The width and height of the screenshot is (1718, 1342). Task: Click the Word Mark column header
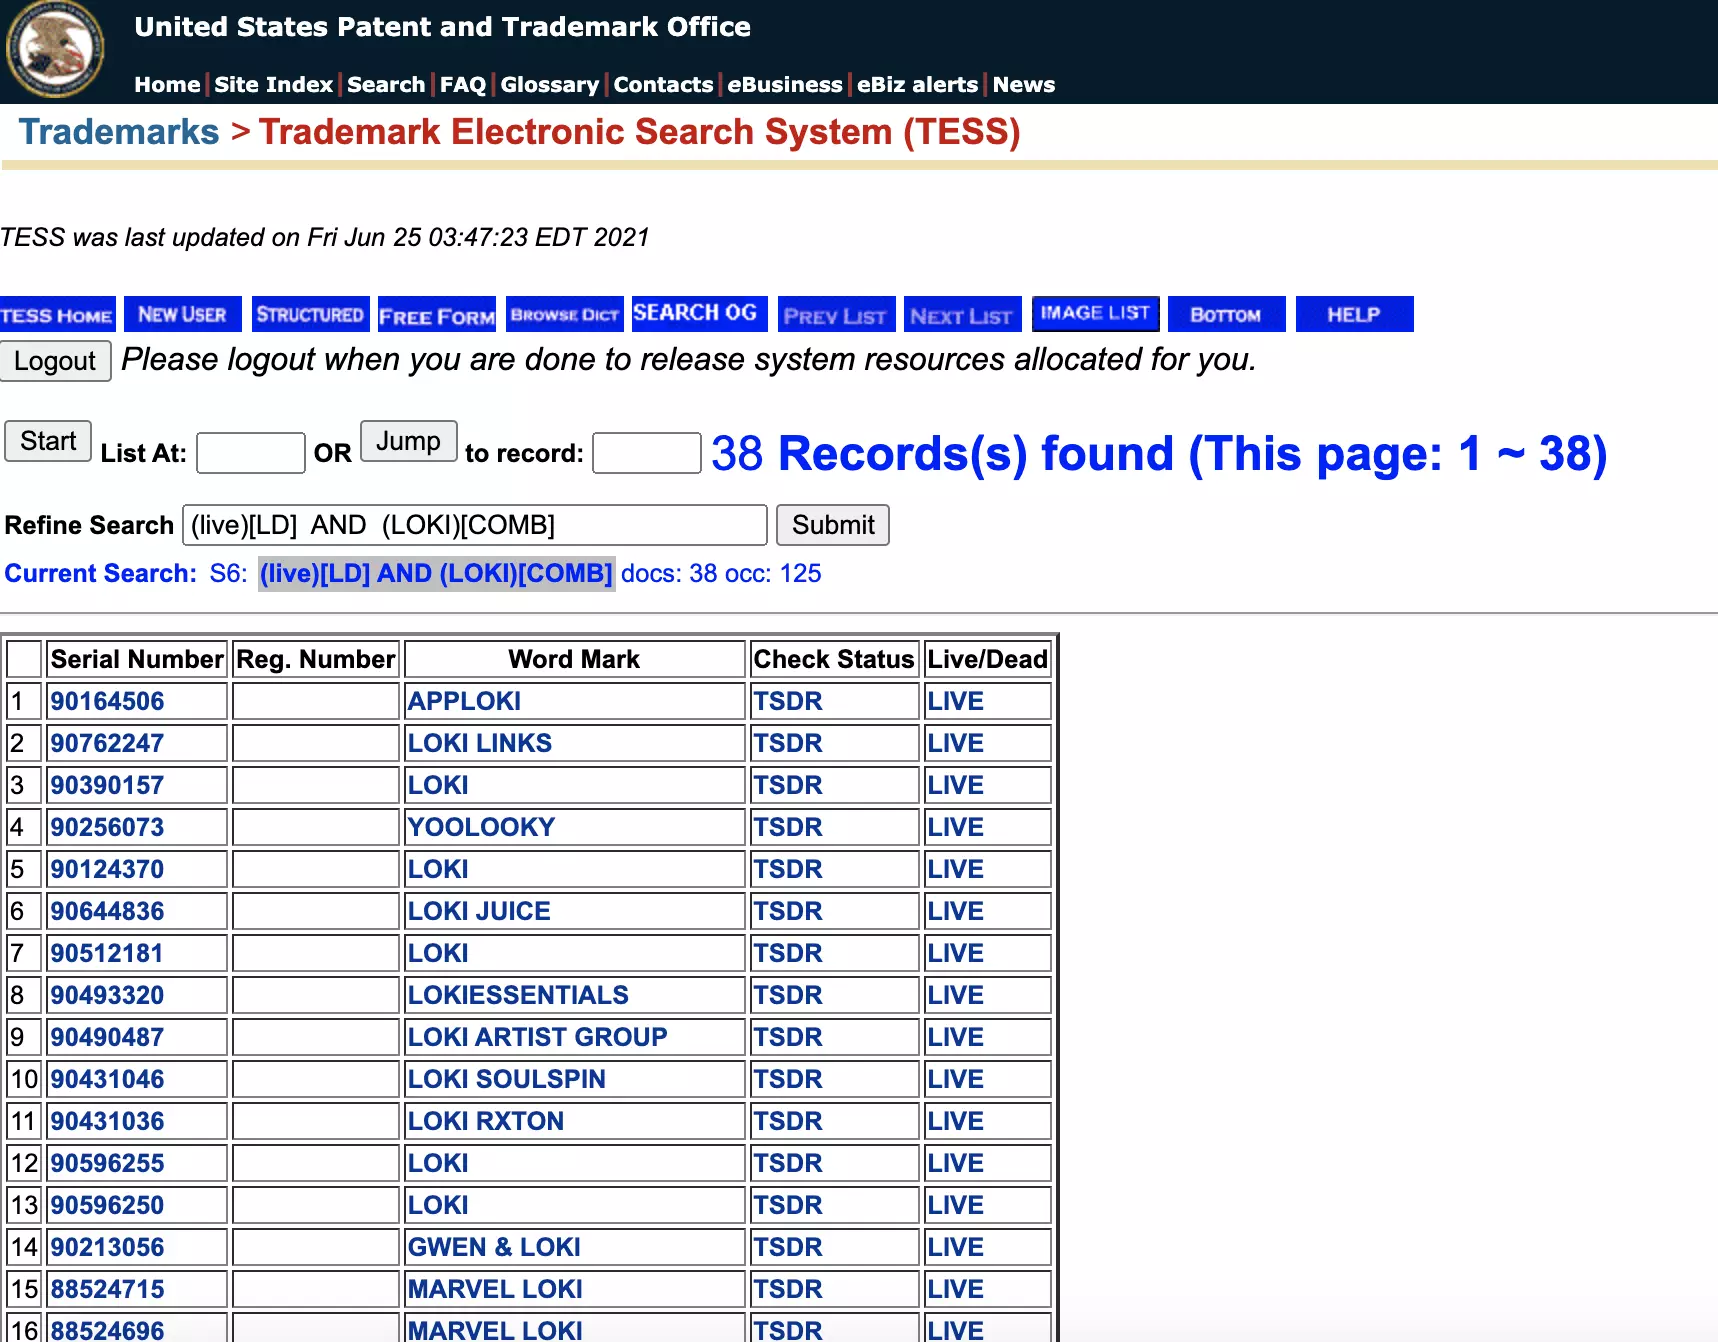[x=574, y=659]
